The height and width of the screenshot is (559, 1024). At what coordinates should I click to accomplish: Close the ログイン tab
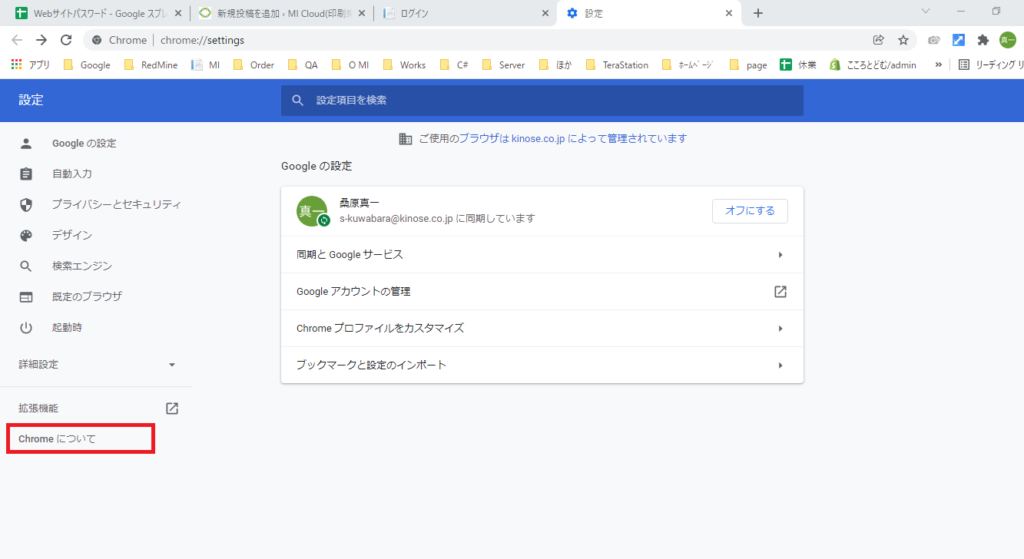point(545,13)
